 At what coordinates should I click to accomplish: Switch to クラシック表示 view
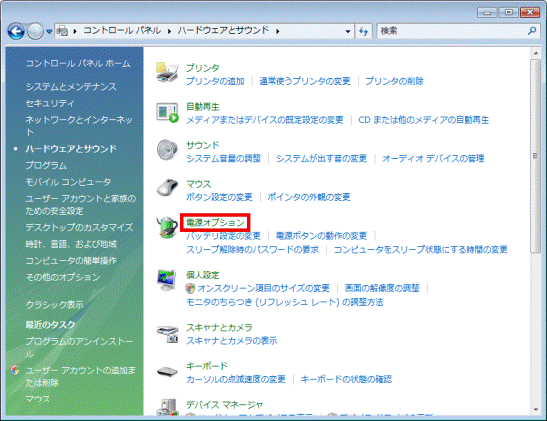54,305
